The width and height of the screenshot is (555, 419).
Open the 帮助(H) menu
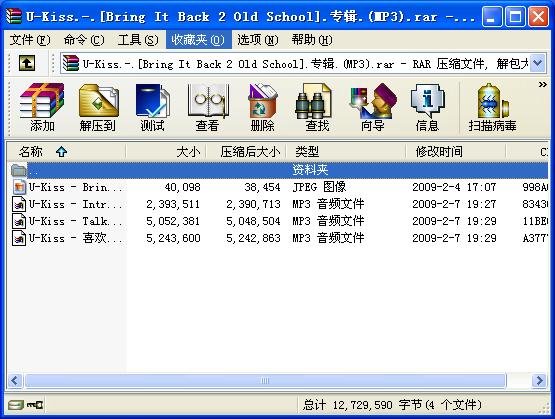click(x=312, y=40)
